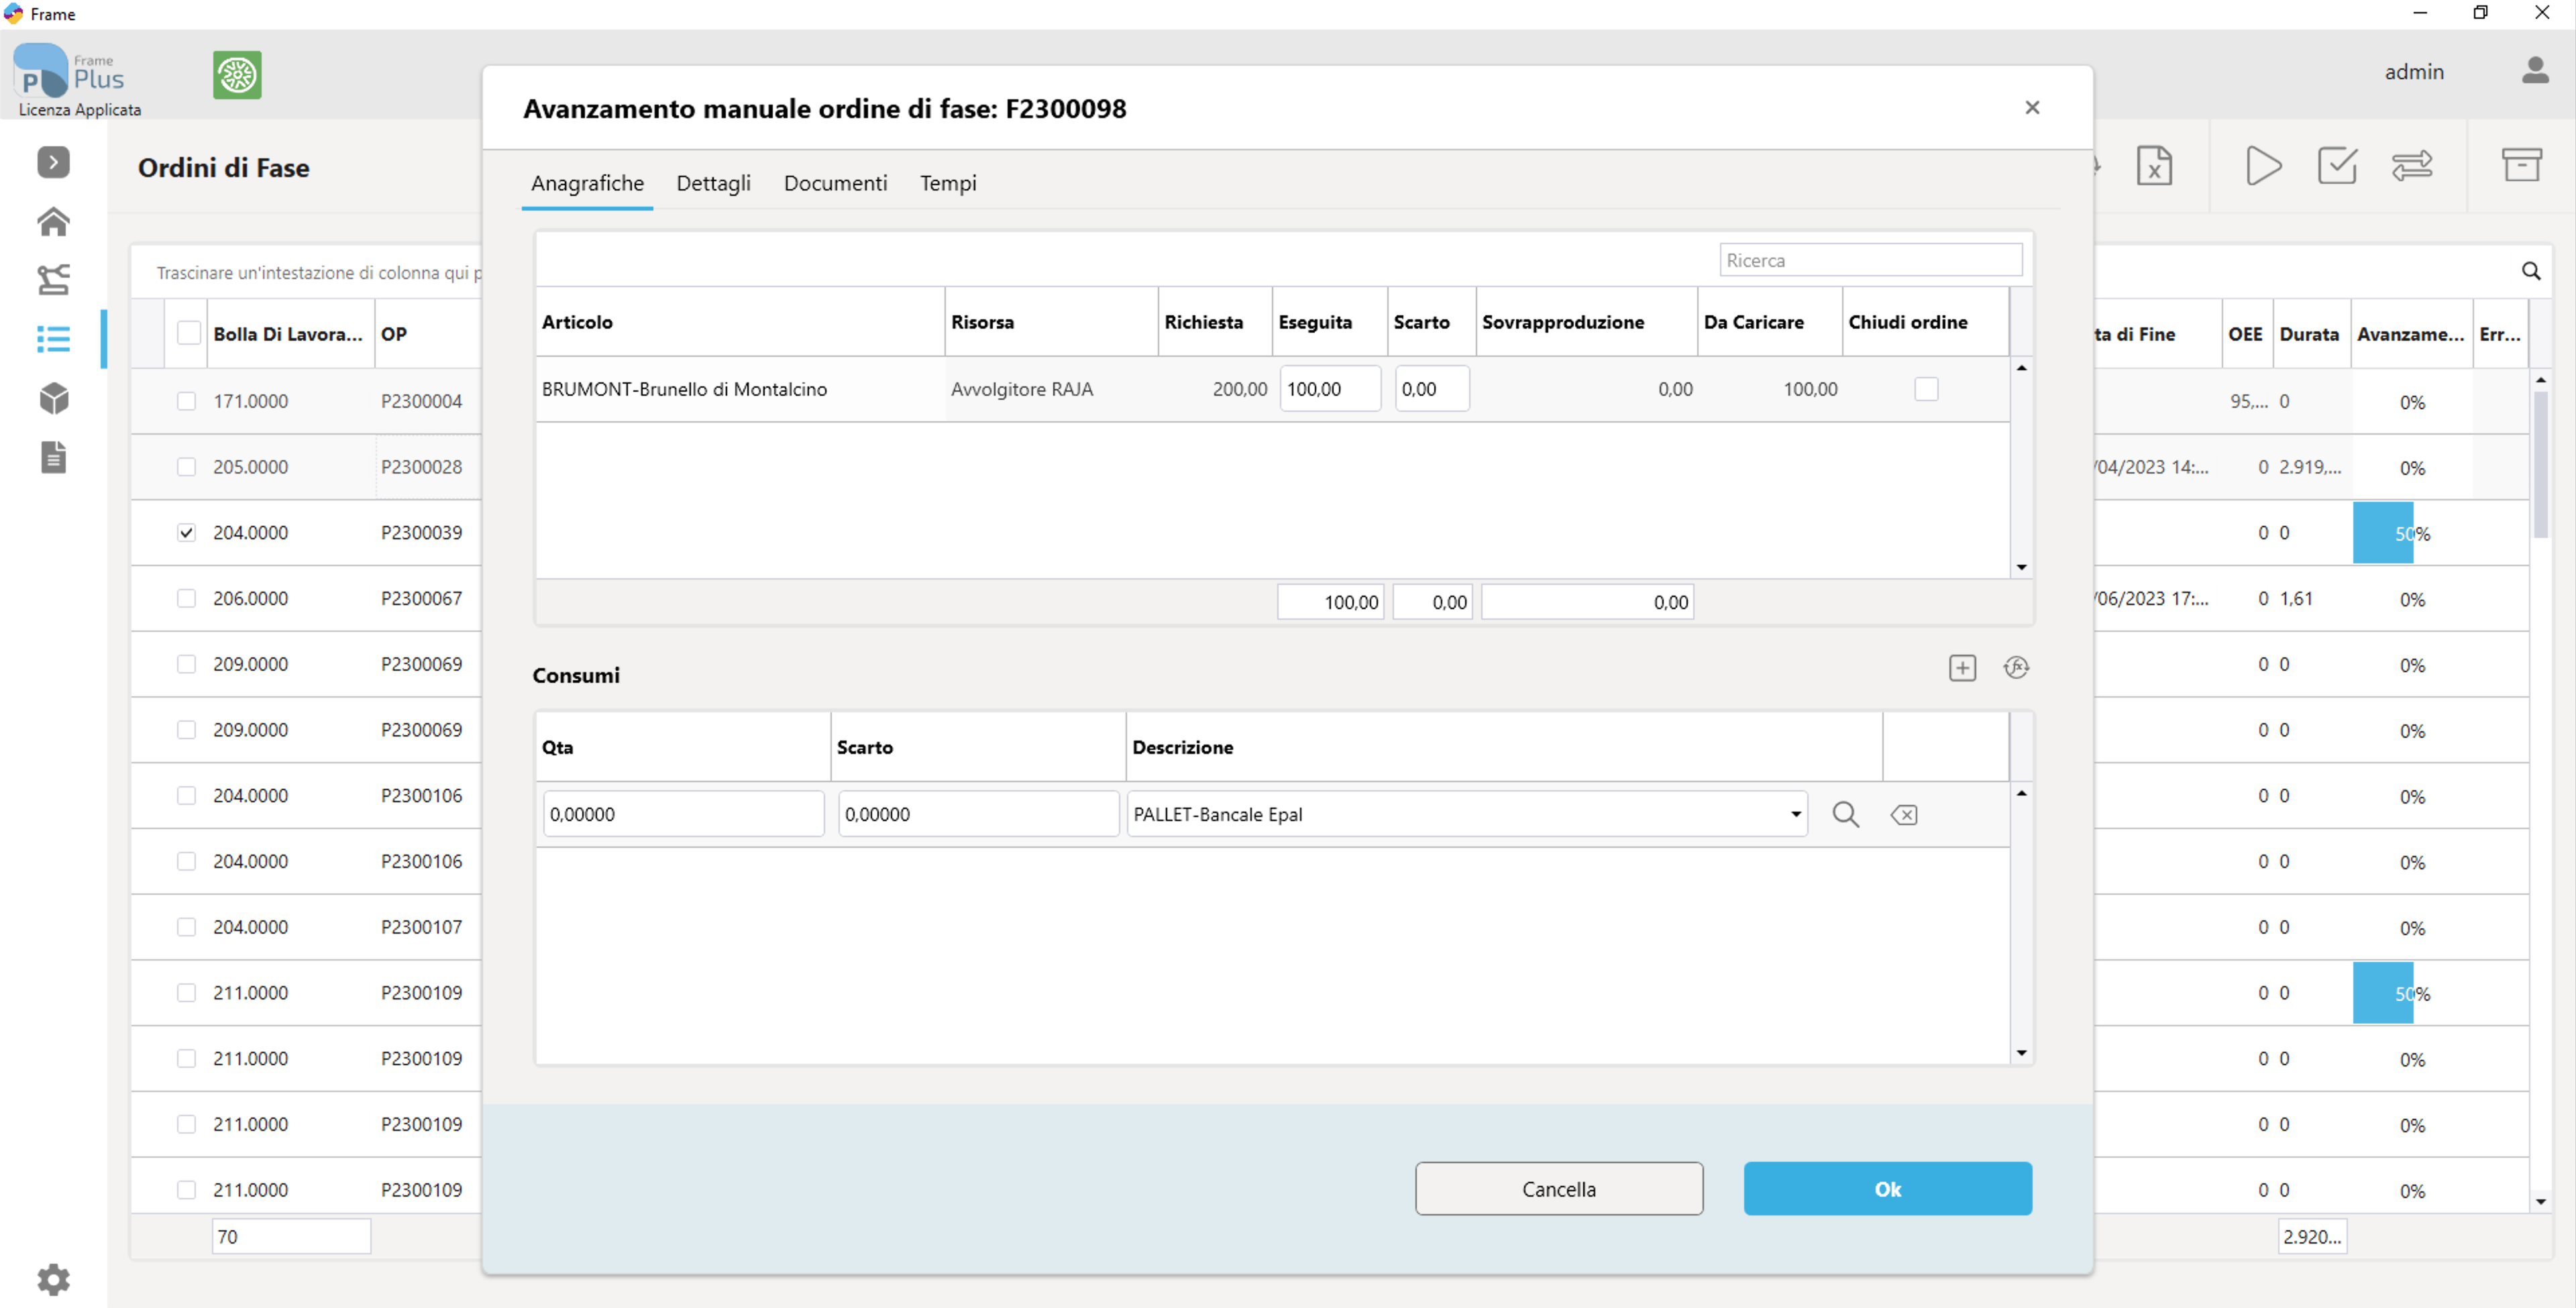
Task: Delete the PALLET-Bancale Epal consumo row
Action: point(1904,814)
